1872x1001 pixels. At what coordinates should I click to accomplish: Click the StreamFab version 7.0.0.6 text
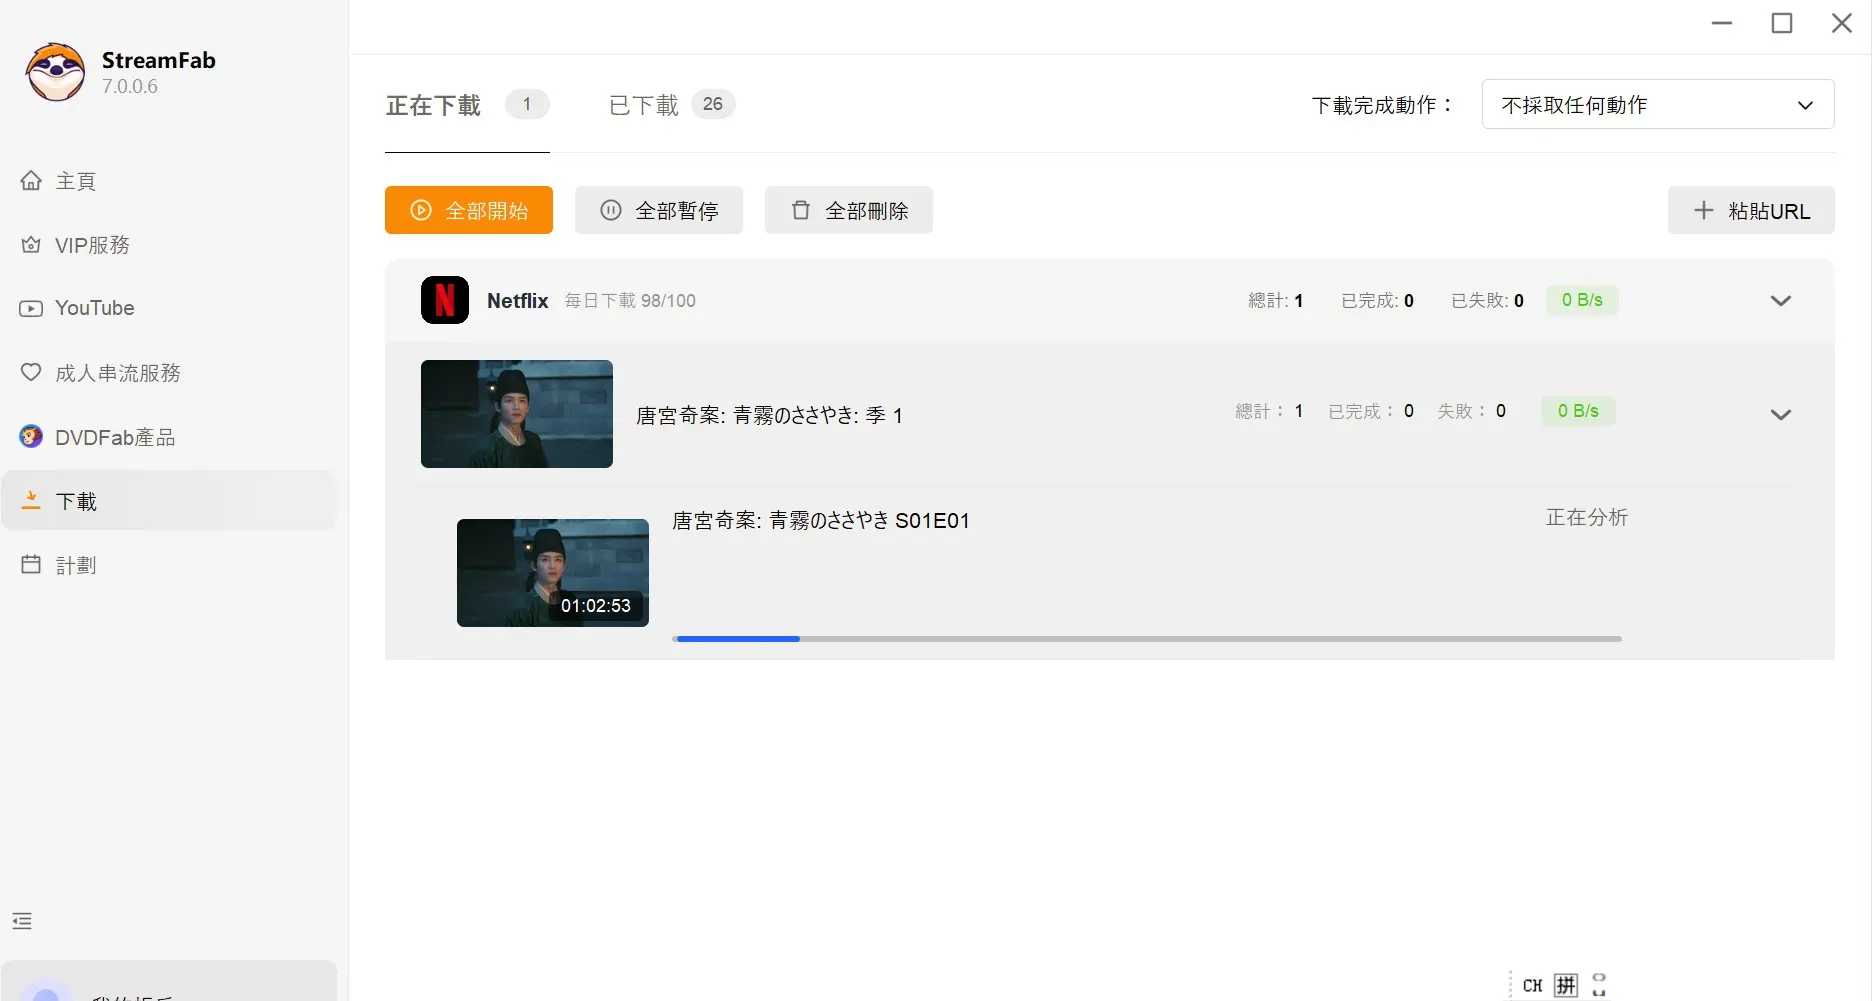[x=130, y=86]
